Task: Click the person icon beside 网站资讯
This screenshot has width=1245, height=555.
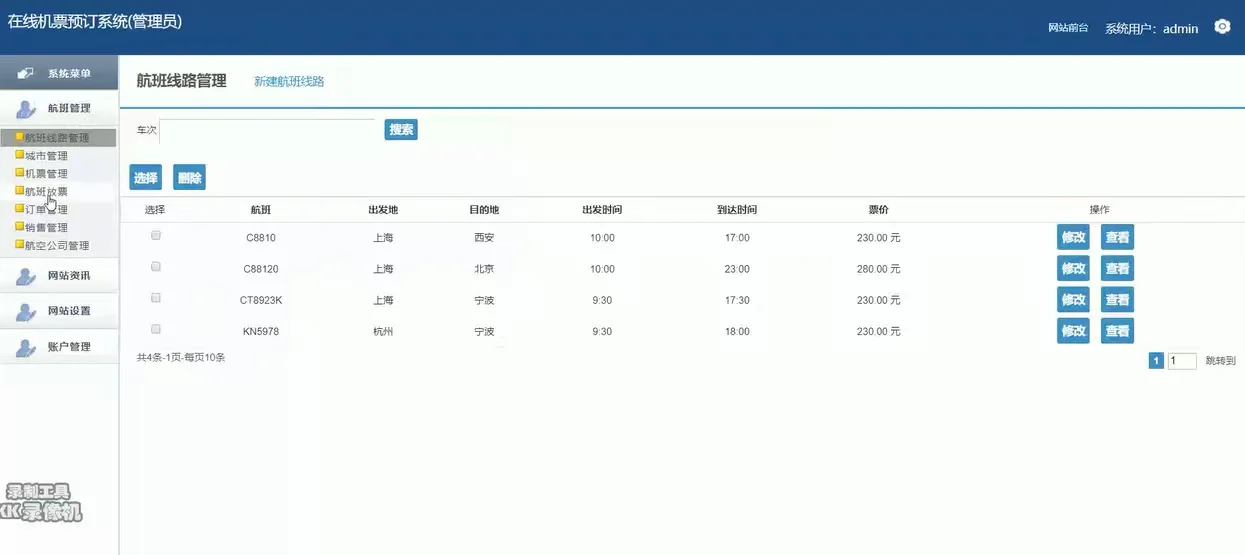Action: click(27, 276)
